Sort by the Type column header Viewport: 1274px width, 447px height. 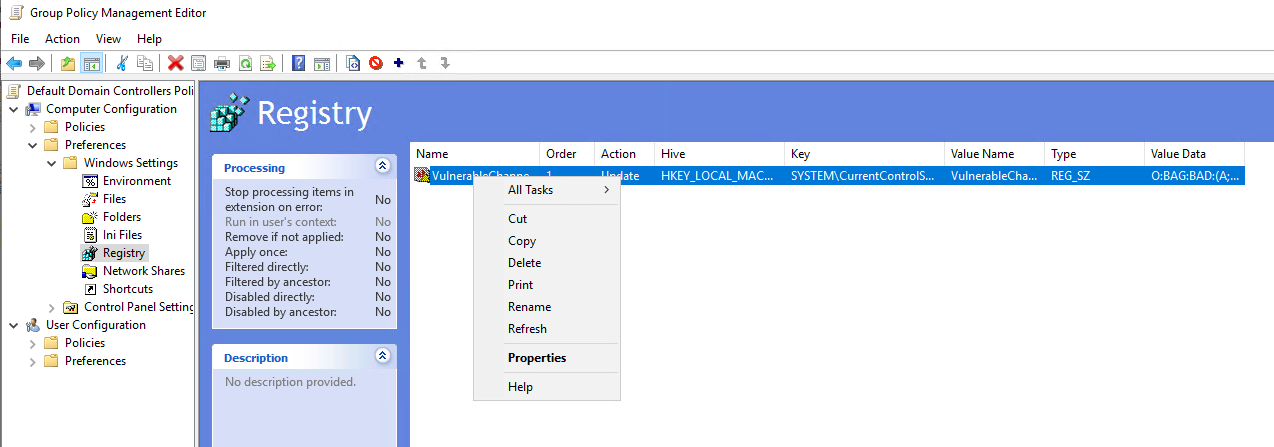pyautogui.click(x=1095, y=154)
